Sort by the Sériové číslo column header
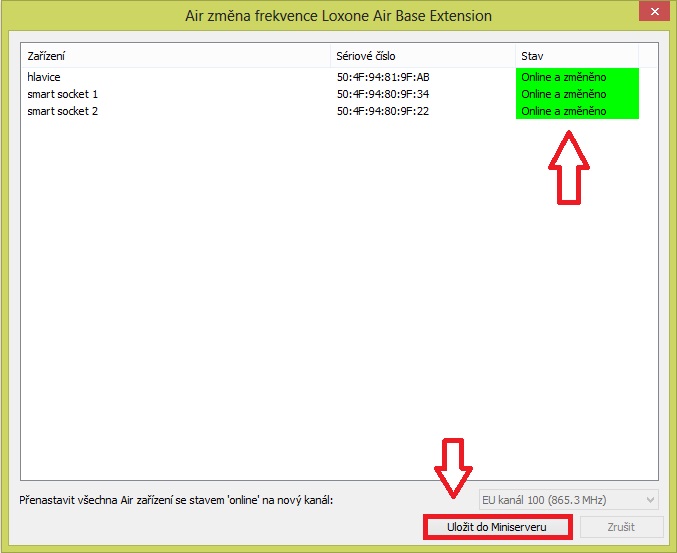Viewport: 677px width, 553px height. pos(422,56)
